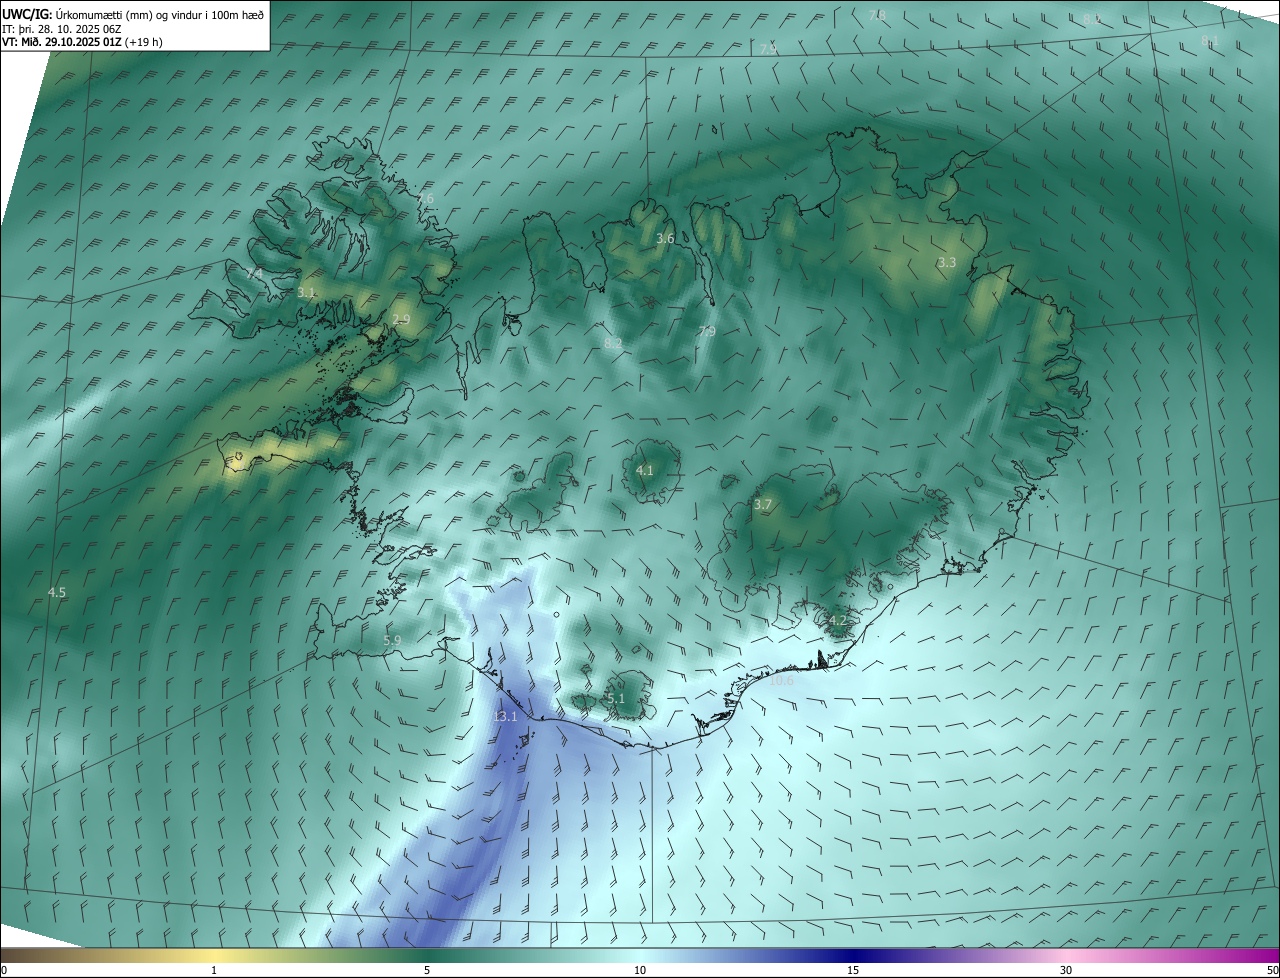The width and height of the screenshot is (1280, 978).
Task: Click the 8.1 value label on the map
Action: click(x=1210, y=41)
